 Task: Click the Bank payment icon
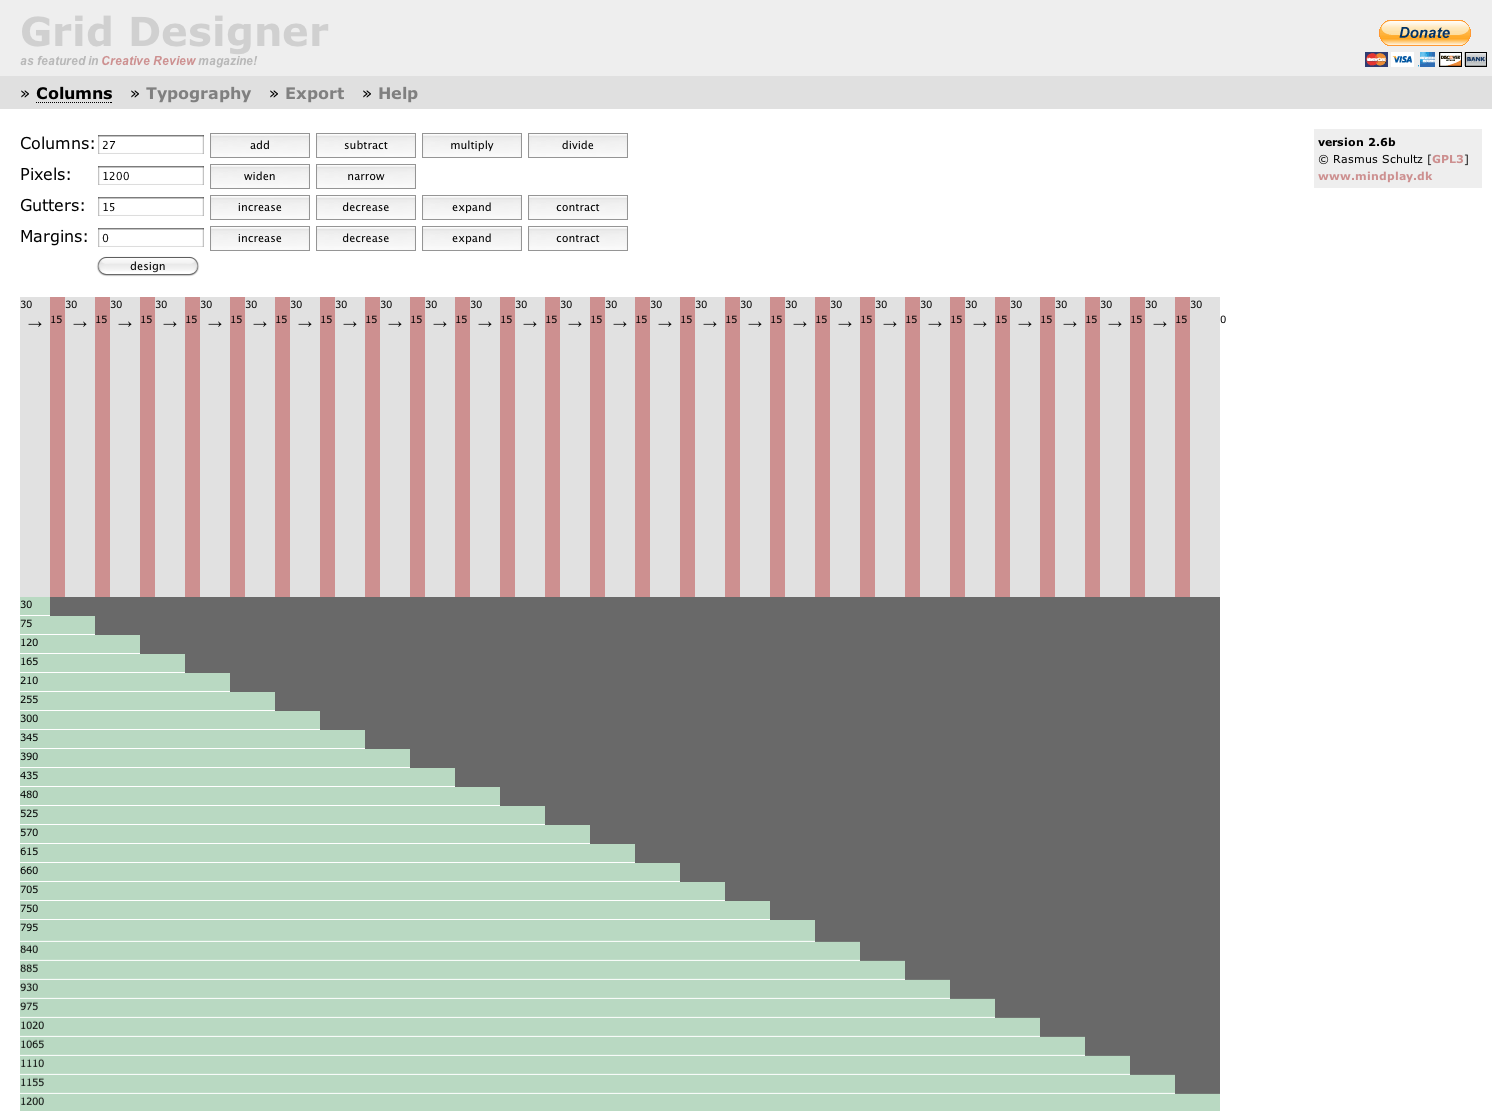pos(1475,59)
